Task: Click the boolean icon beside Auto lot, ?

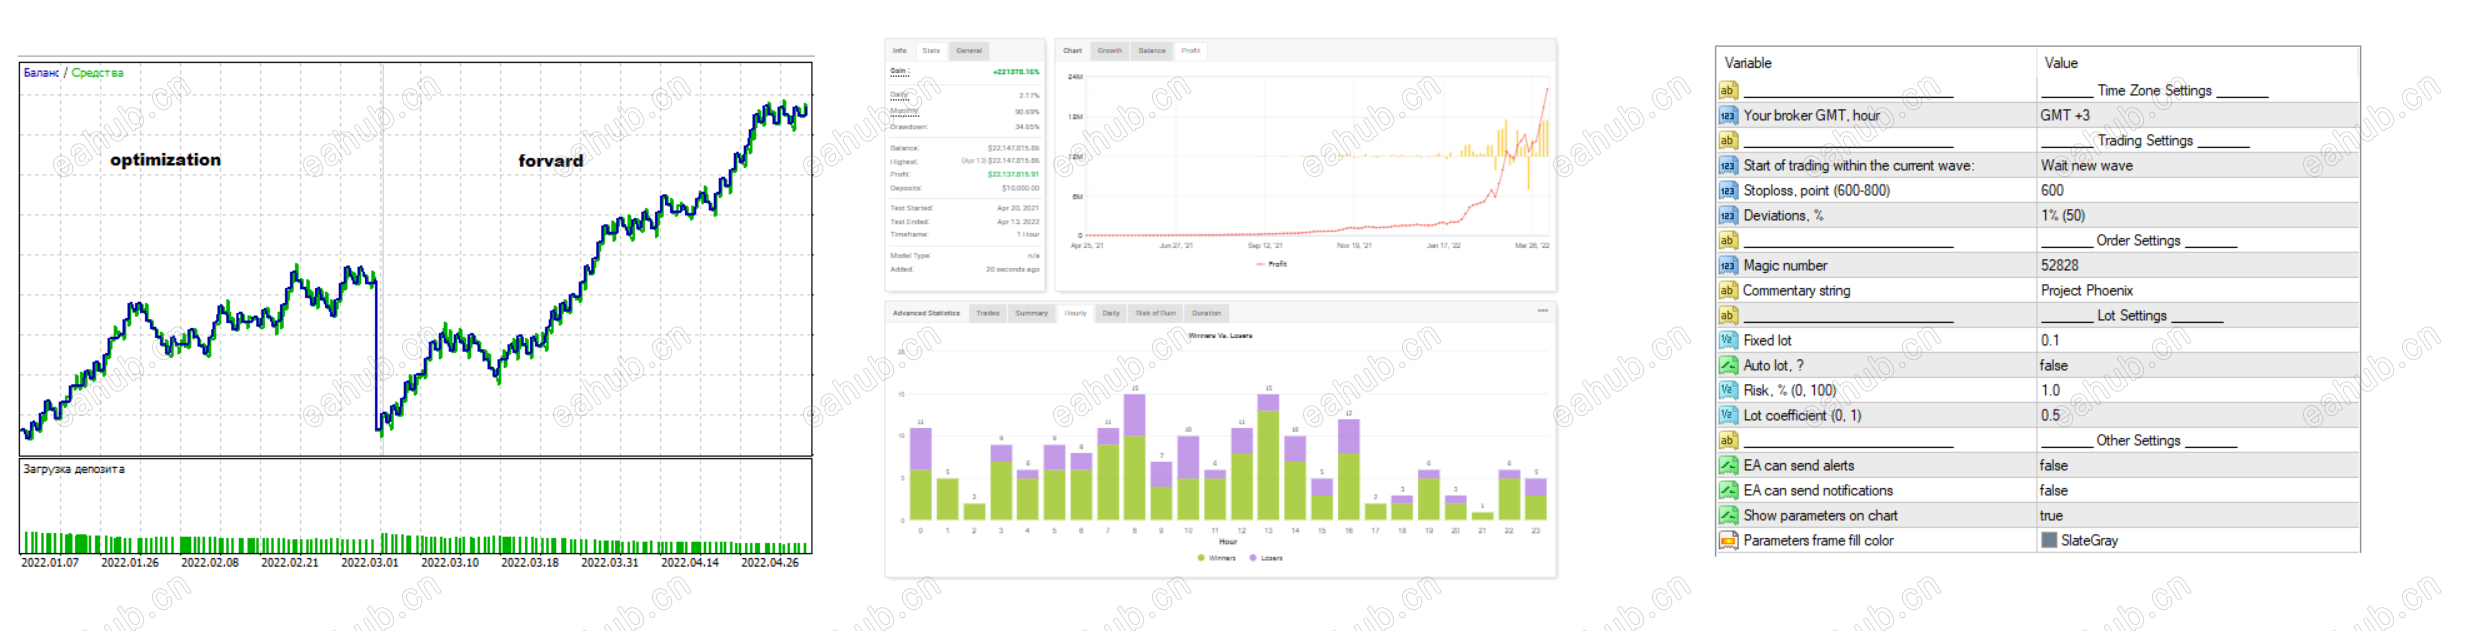Action: (1727, 365)
